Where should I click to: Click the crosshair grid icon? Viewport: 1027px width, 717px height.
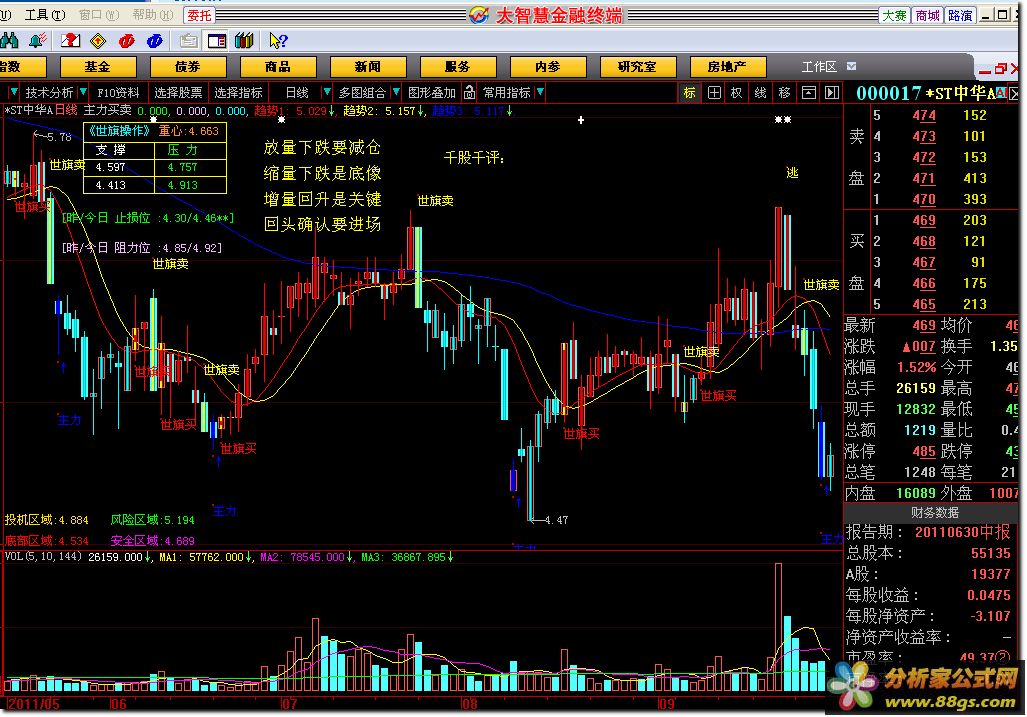[x=714, y=92]
